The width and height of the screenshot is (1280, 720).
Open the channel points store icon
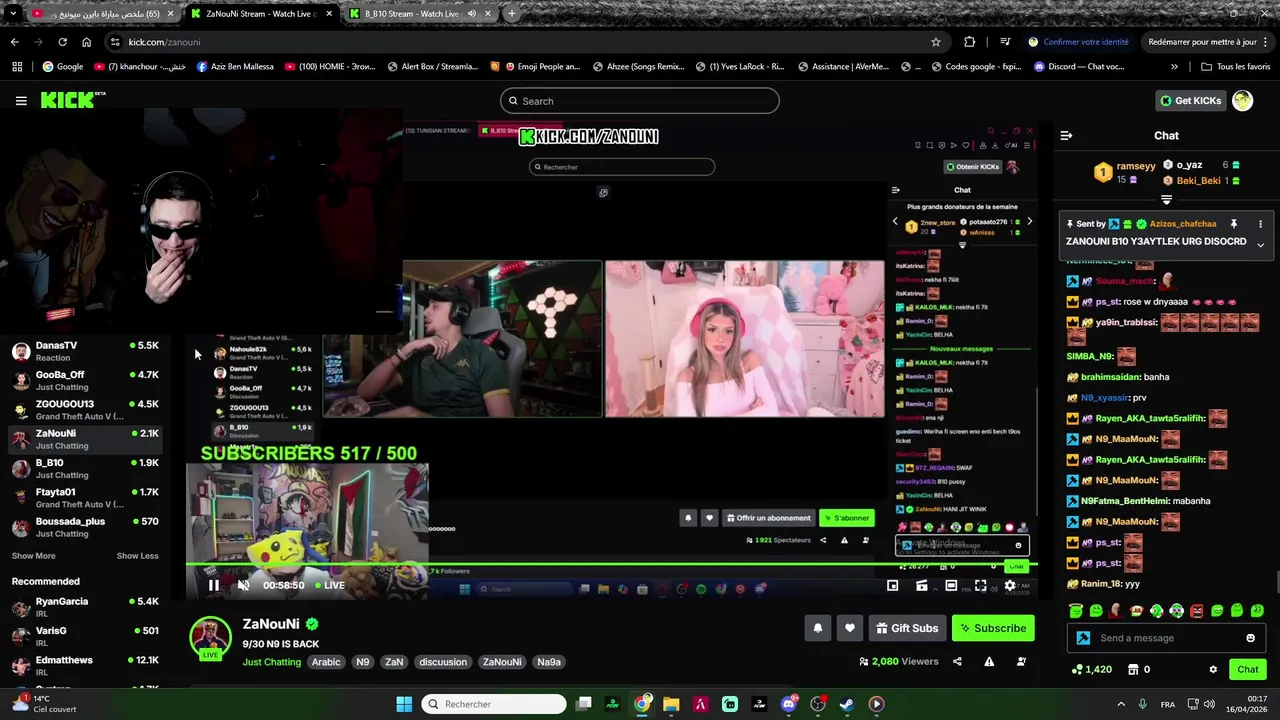tap(1133, 669)
